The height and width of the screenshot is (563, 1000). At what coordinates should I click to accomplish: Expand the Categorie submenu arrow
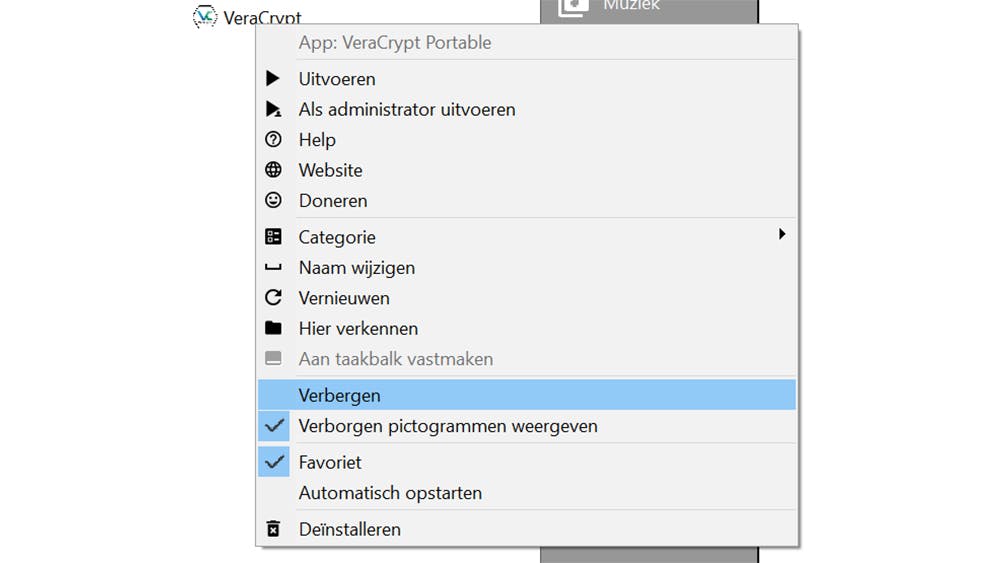tap(782, 235)
